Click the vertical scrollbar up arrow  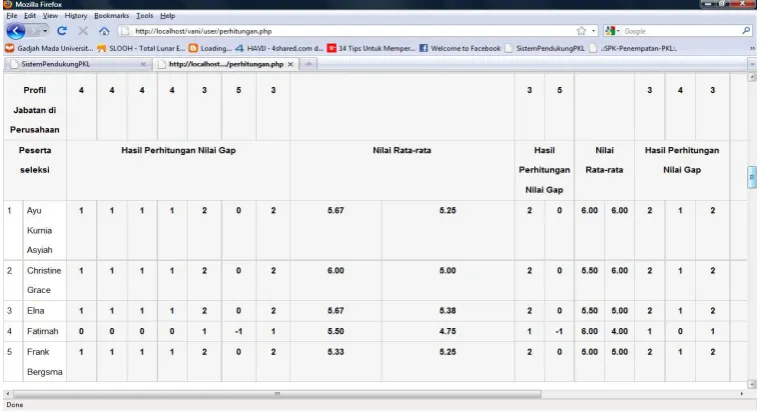click(x=752, y=77)
